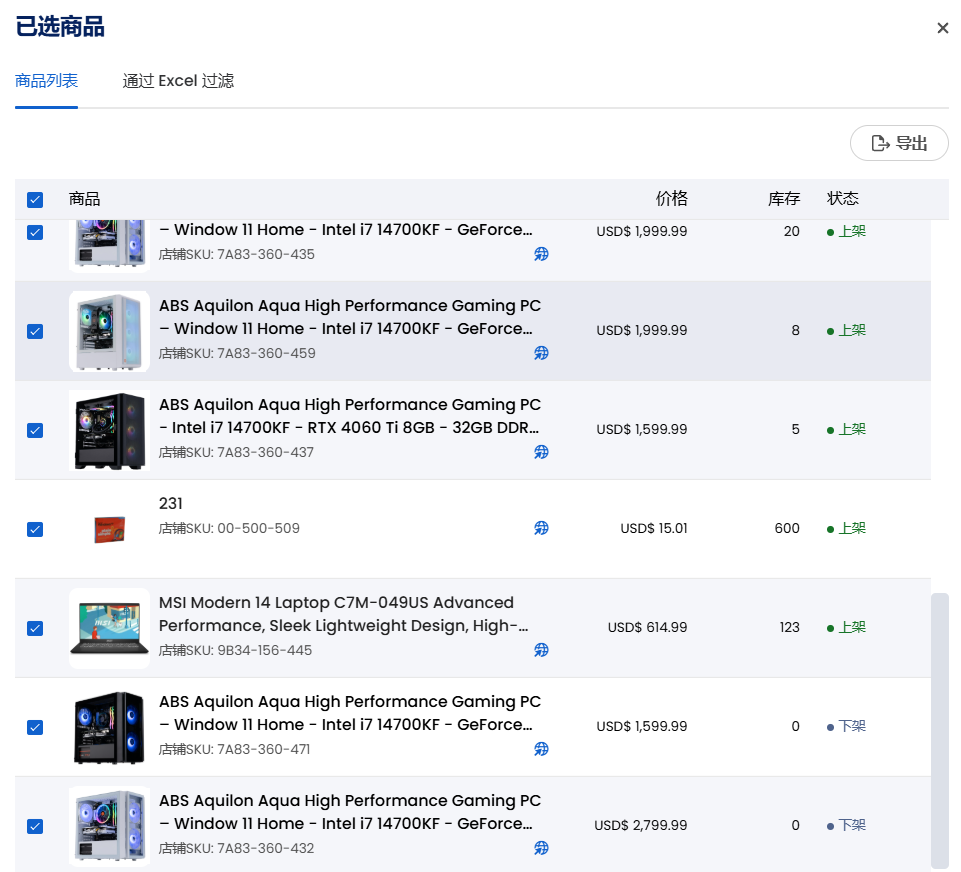The image size is (961, 872).
Task: Uncheck product with SKU 7A83-360-437
Action: [x=35, y=430]
